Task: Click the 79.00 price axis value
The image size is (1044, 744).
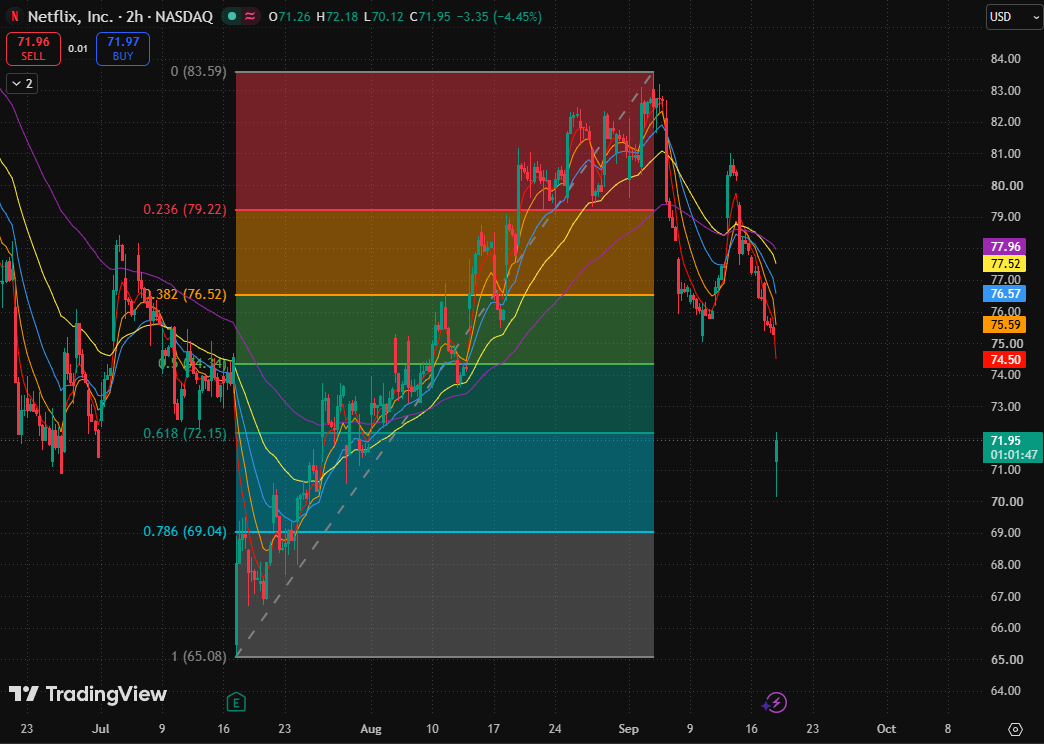Action: pos(1005,217)
